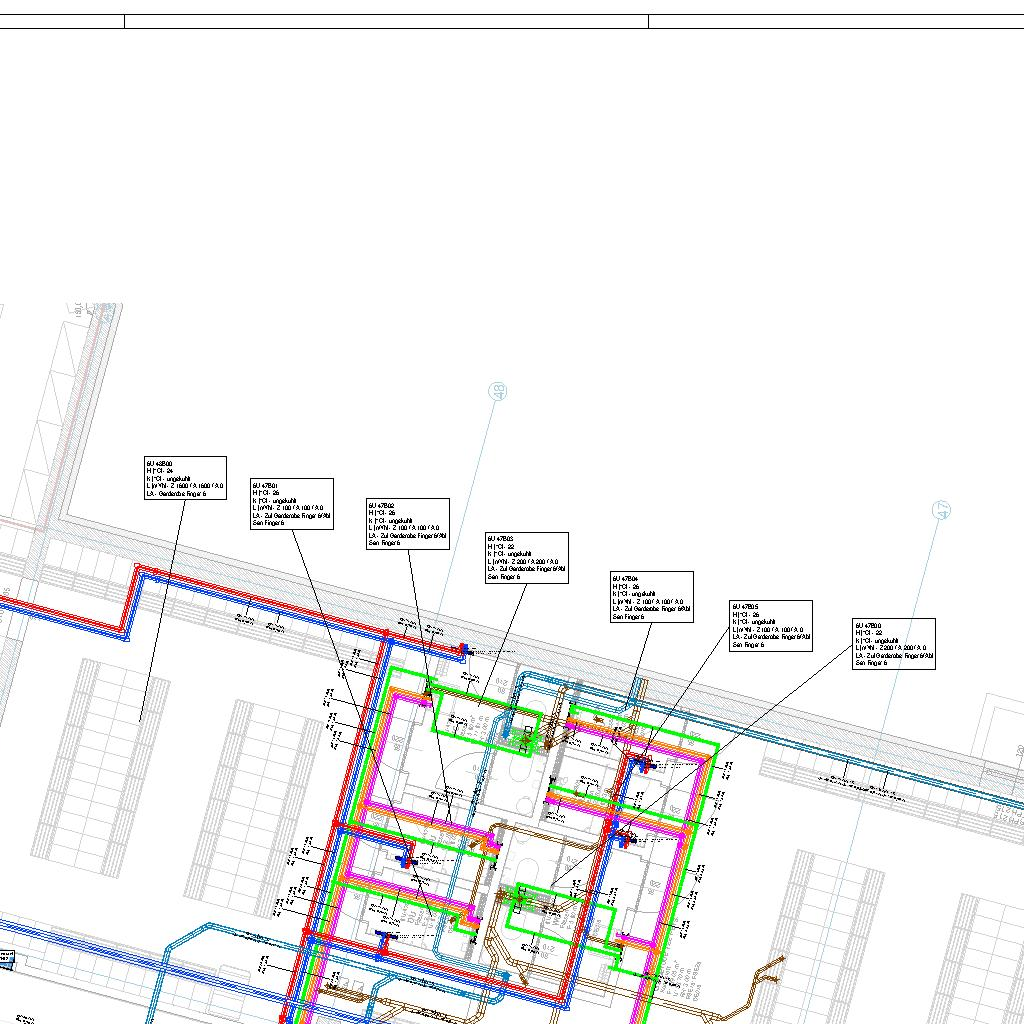Click room label box 6U 43B00
Viewport: 1024px width, 1024px height.
click(x=185, y=478)
